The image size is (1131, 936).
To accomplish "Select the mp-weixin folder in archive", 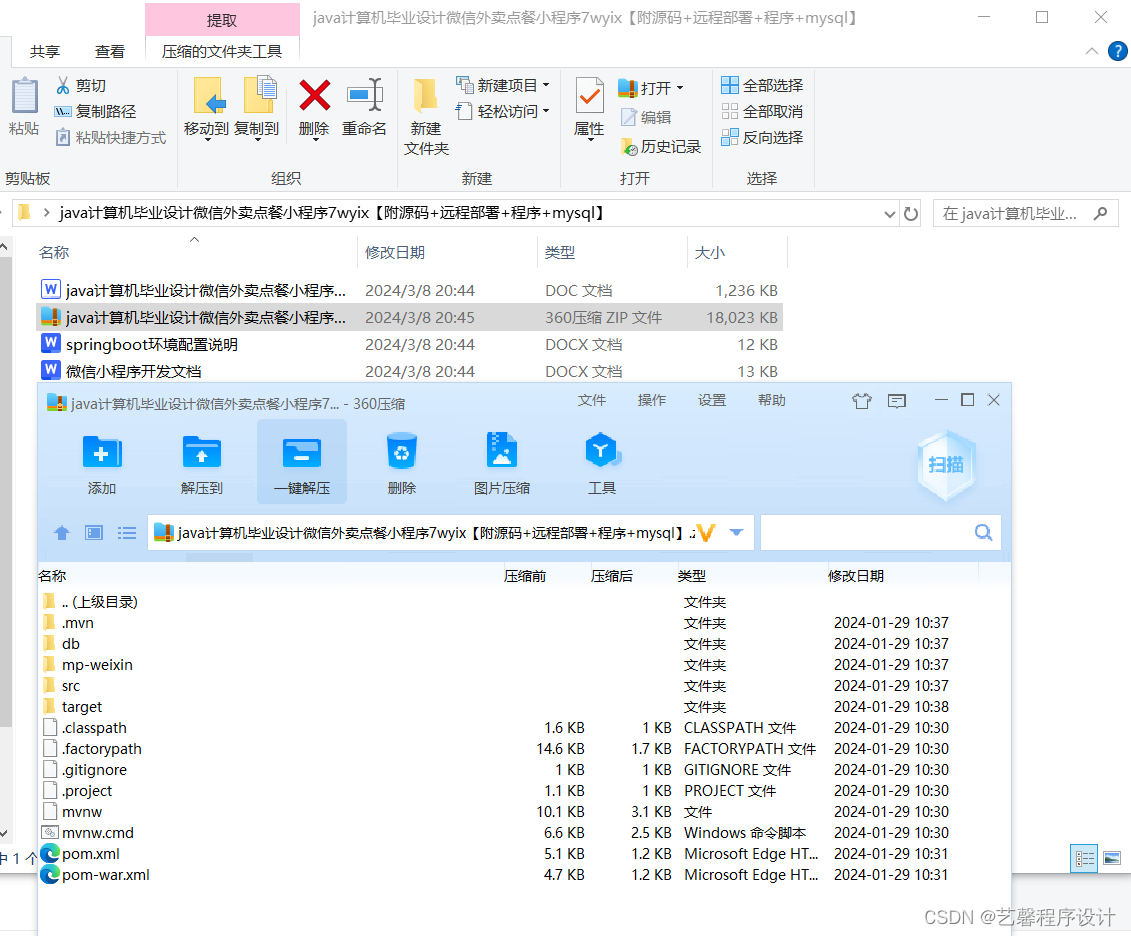I will pos(97,665).
